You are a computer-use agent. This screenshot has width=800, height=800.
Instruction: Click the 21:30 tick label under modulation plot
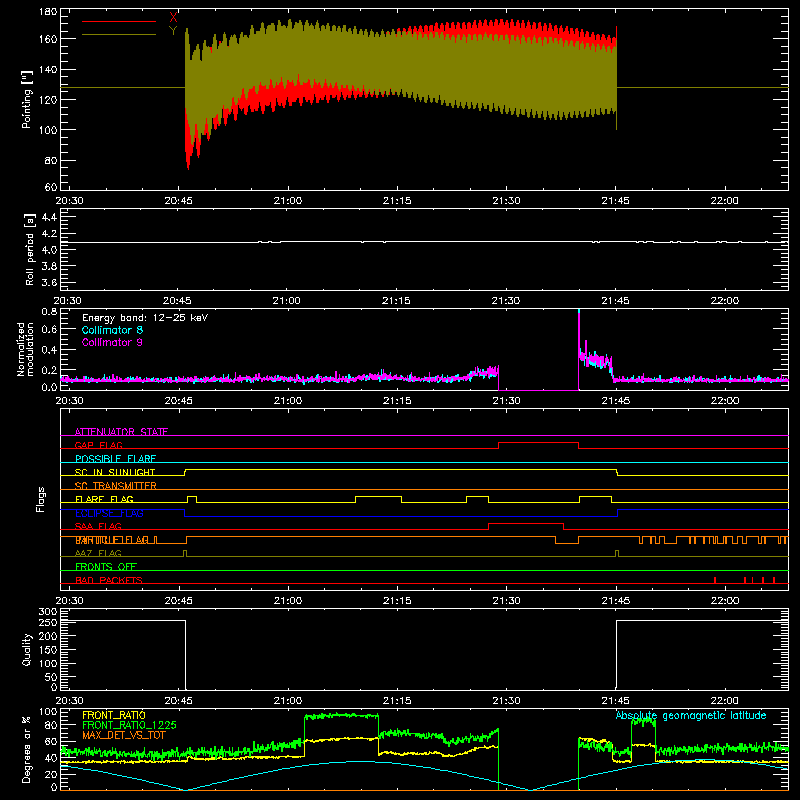coord(506,401)
